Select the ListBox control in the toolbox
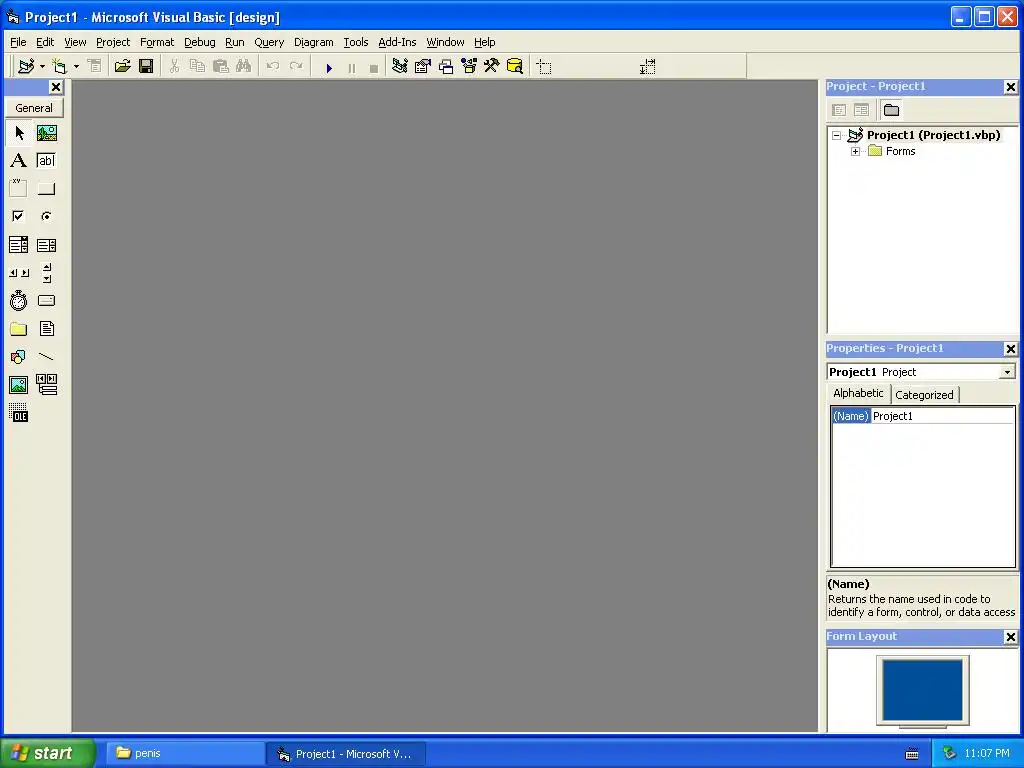1024x768 pixels. click(46, 245)
